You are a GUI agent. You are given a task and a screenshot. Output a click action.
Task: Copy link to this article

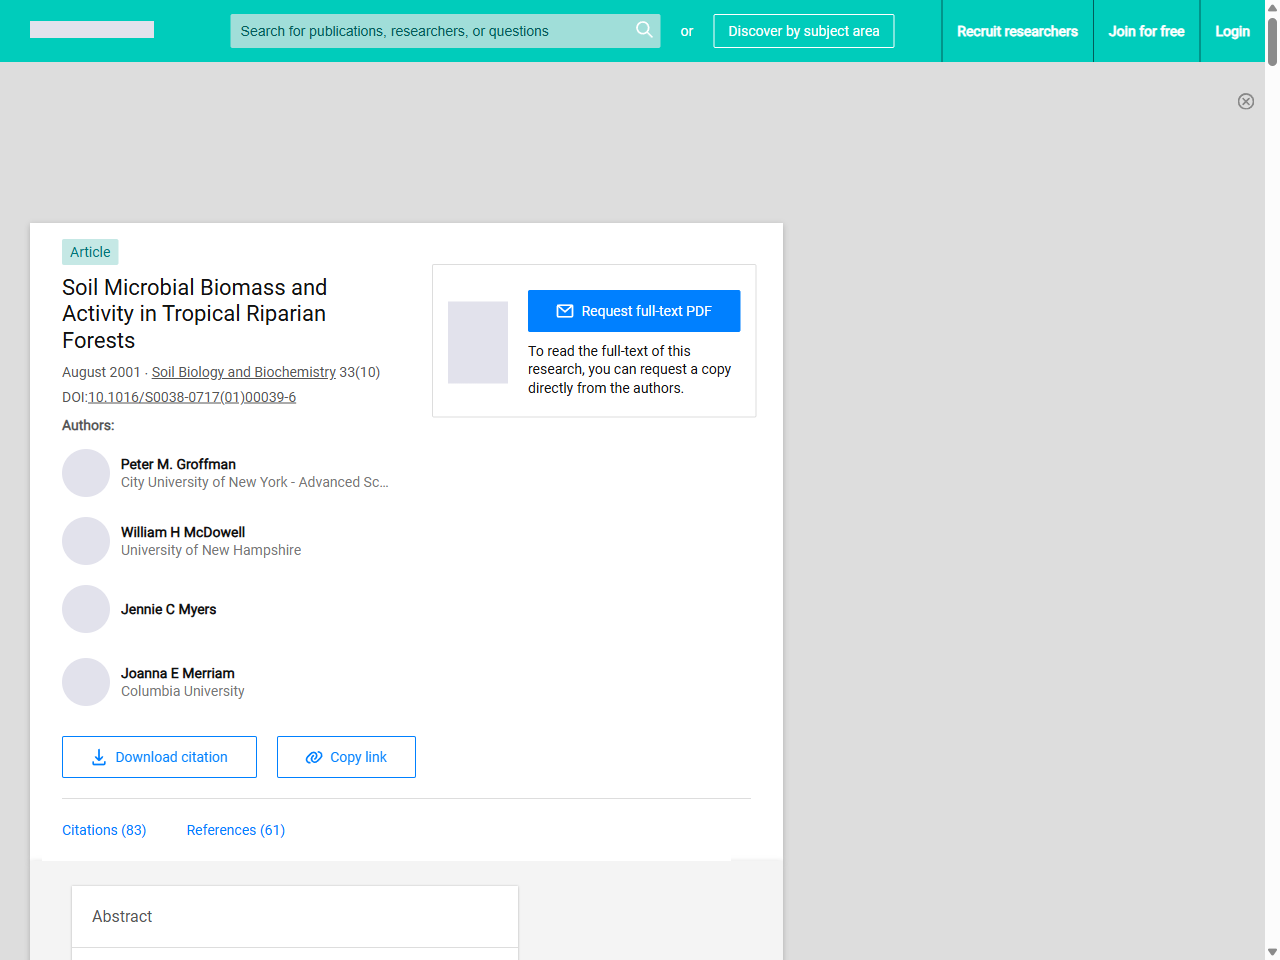[346, 757]
